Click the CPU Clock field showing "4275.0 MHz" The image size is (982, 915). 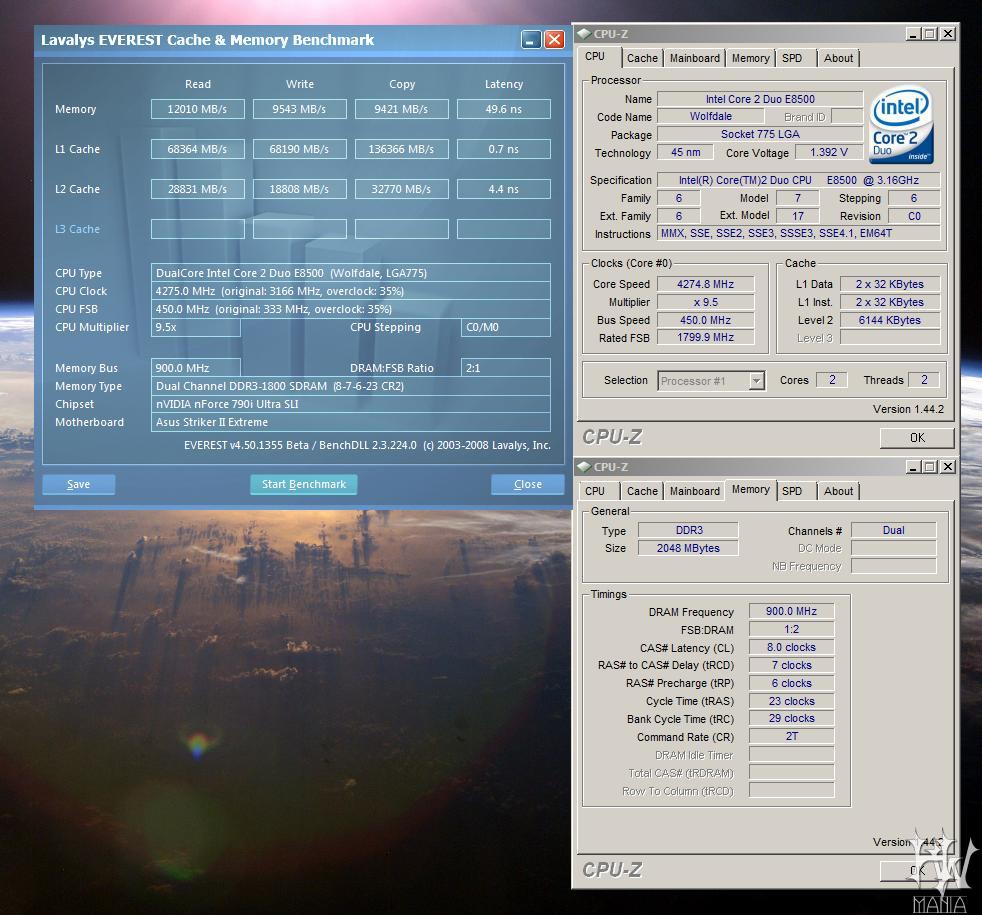351,291
